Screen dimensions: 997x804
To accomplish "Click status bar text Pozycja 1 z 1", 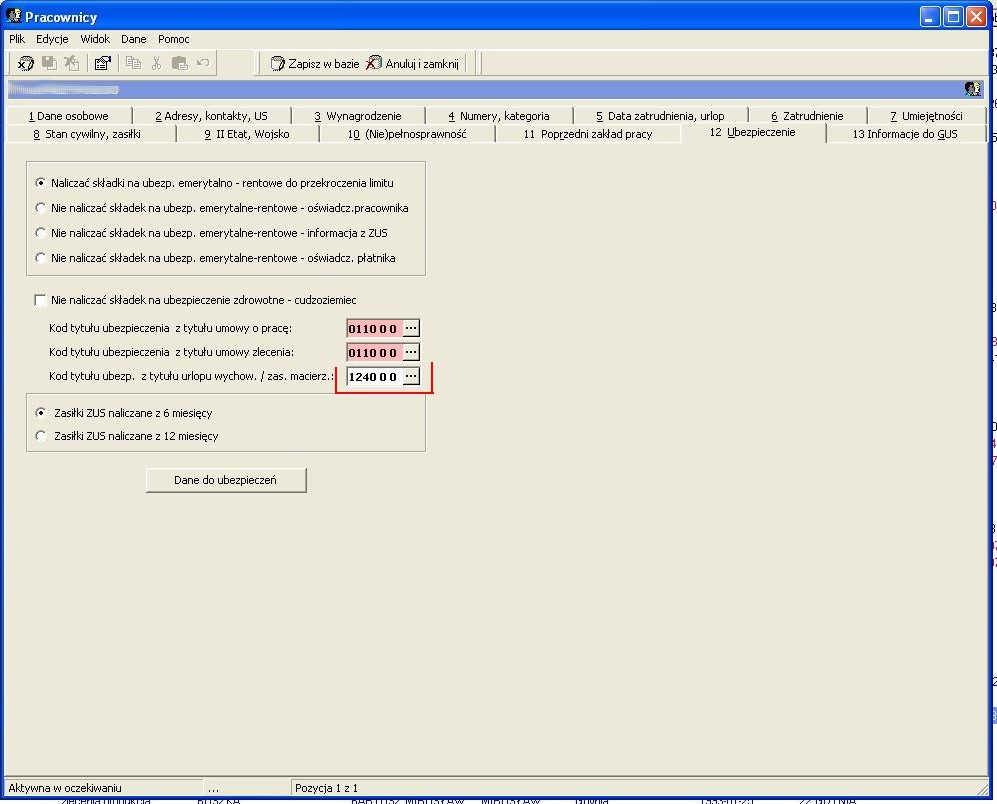I will tap(326, 788).
